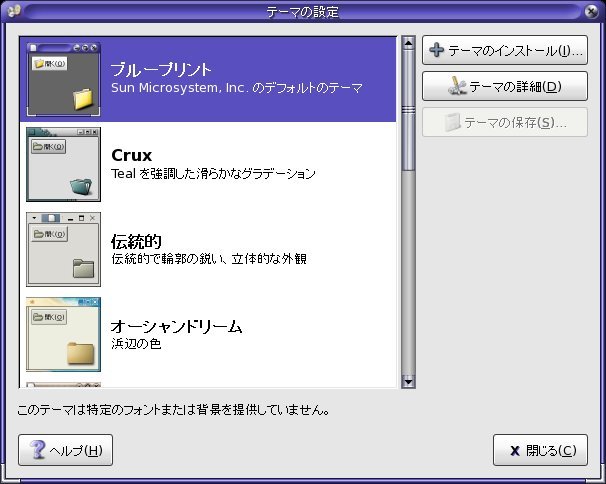Click the テーマの保存(S)... button

click(x=505, y=122)
